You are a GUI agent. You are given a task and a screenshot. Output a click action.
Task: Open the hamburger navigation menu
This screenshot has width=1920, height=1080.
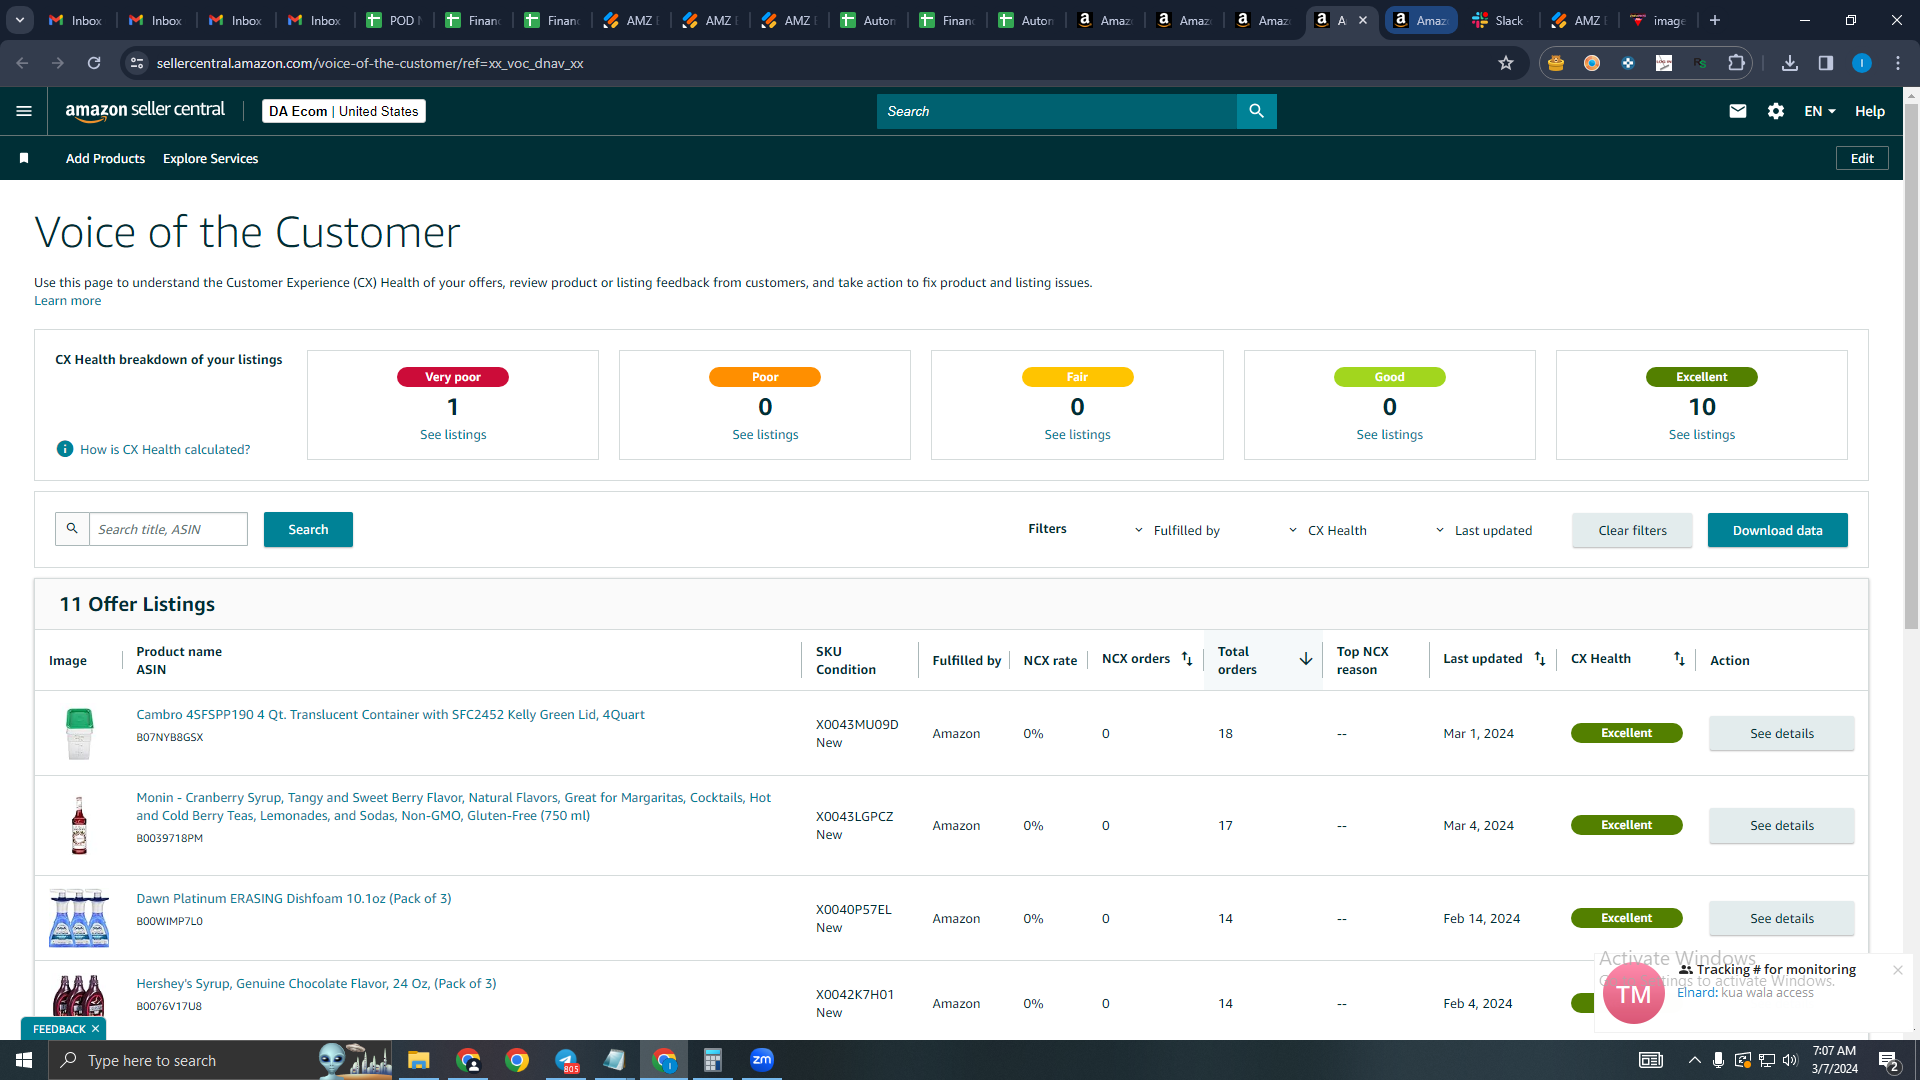pyautogui.click(x=24, y=111)
